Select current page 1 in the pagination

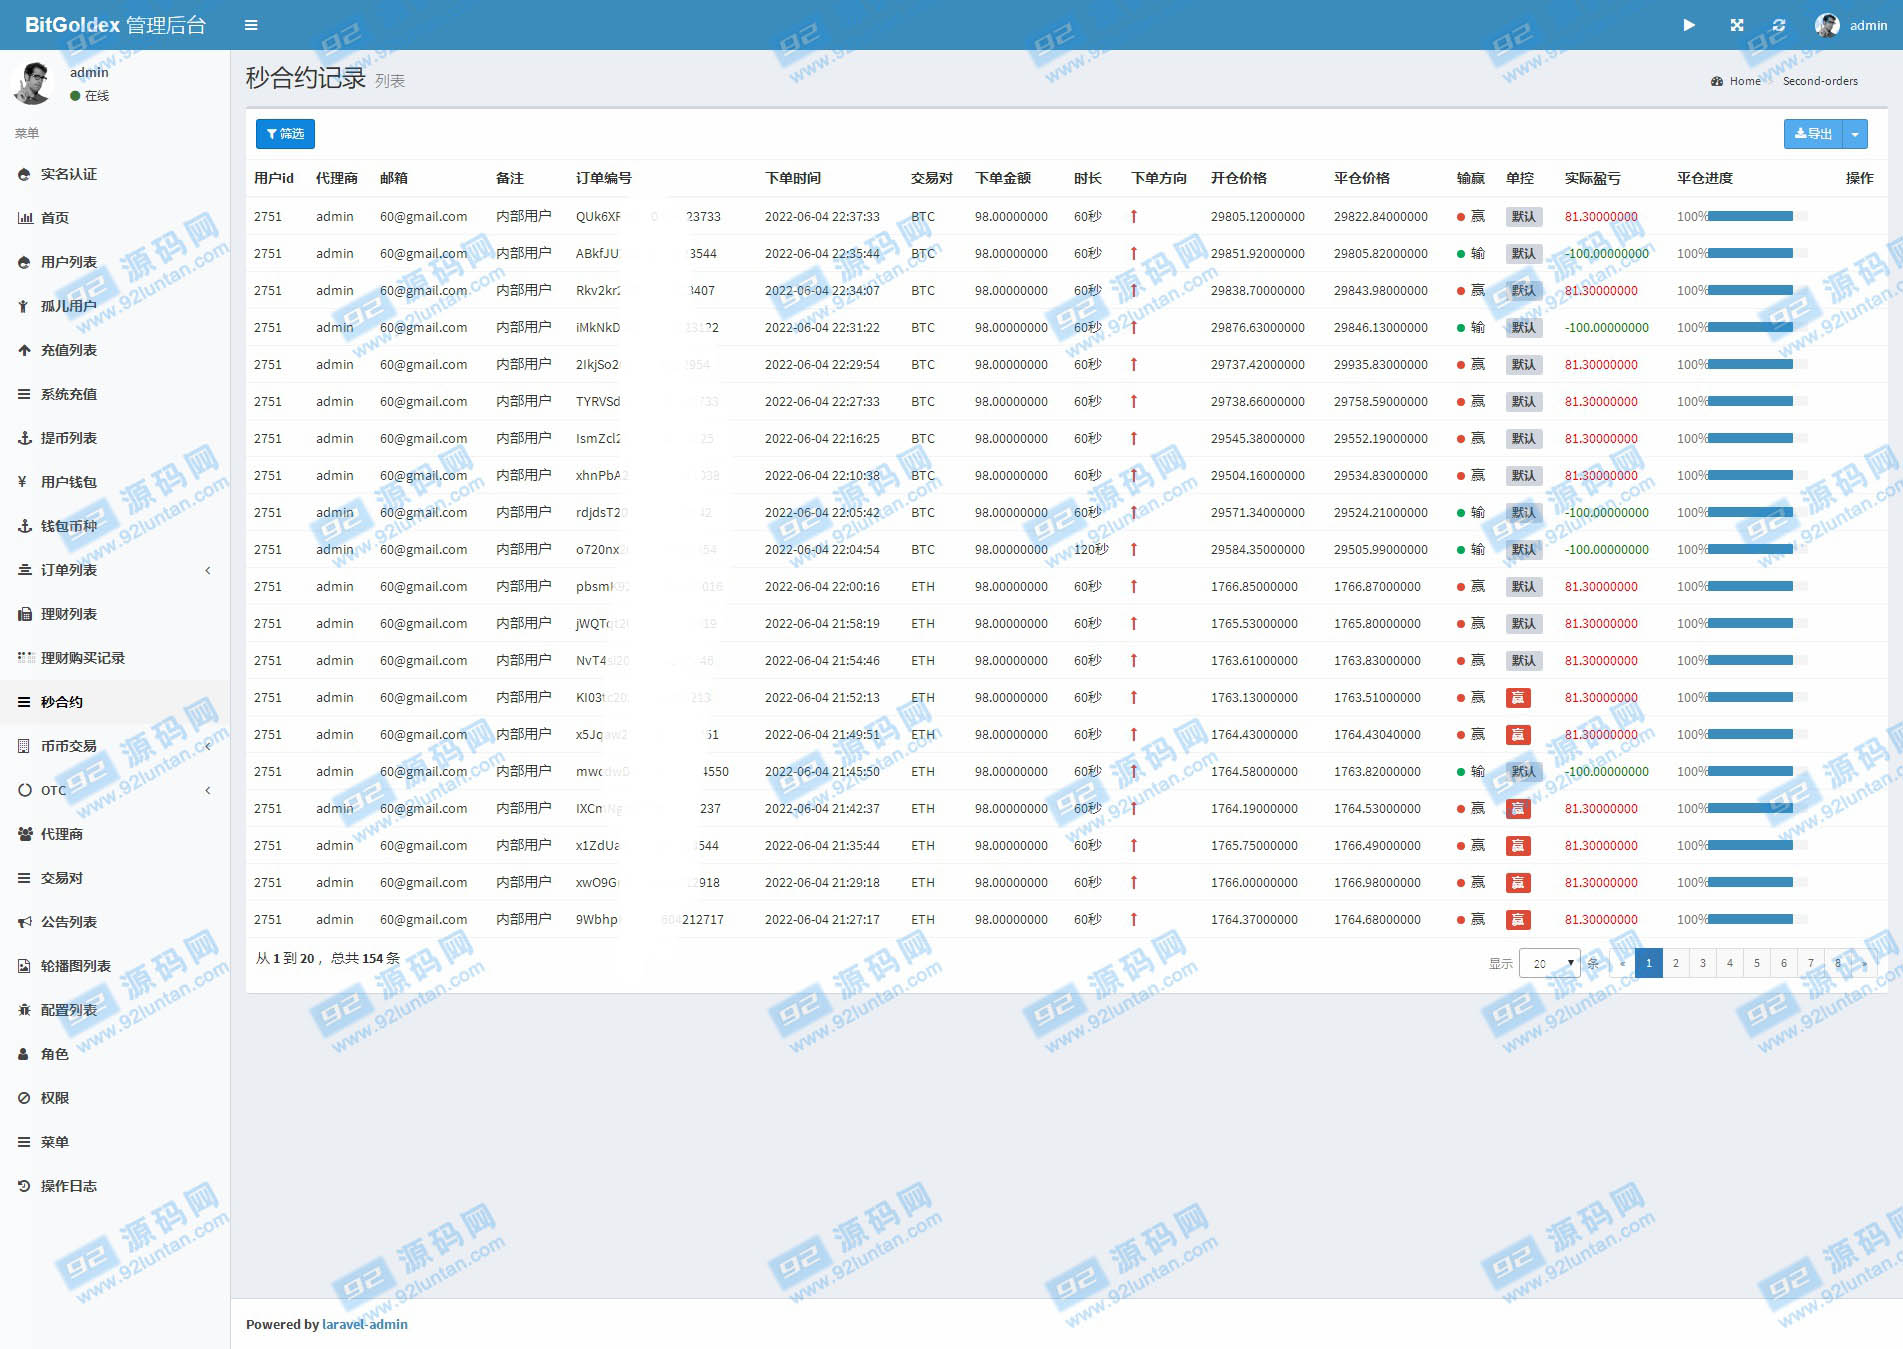pyautogui.click(x=1649, y=963)
